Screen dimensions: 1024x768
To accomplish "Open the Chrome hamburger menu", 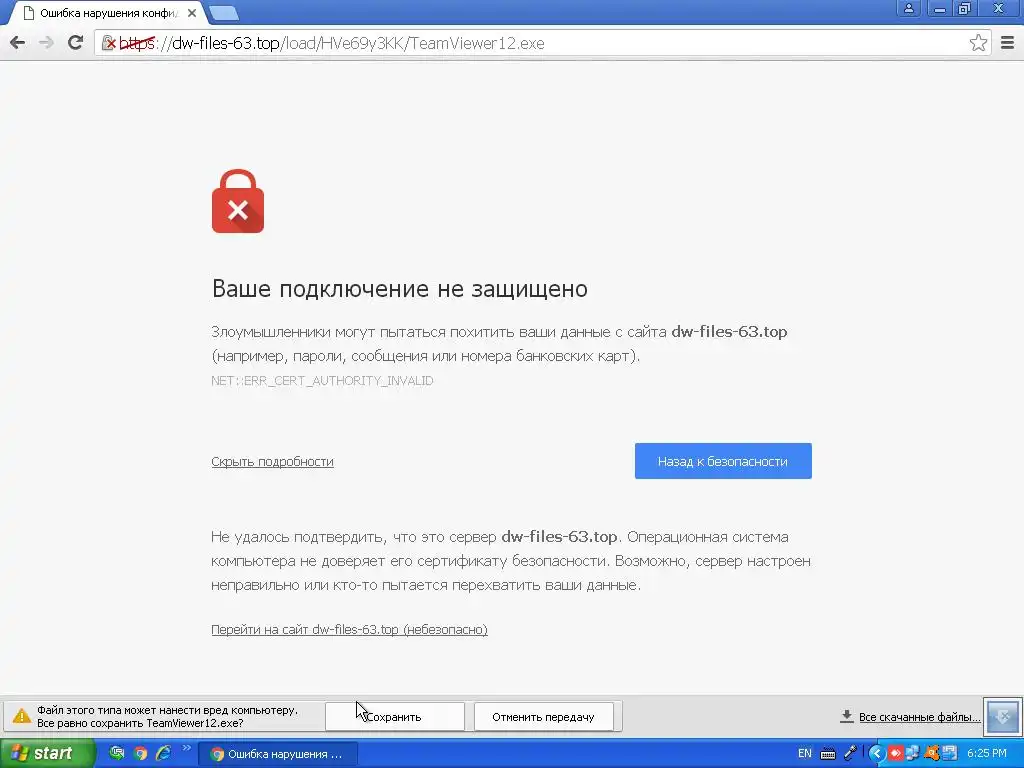I will pyautogui.click(x=1008, y=43).
